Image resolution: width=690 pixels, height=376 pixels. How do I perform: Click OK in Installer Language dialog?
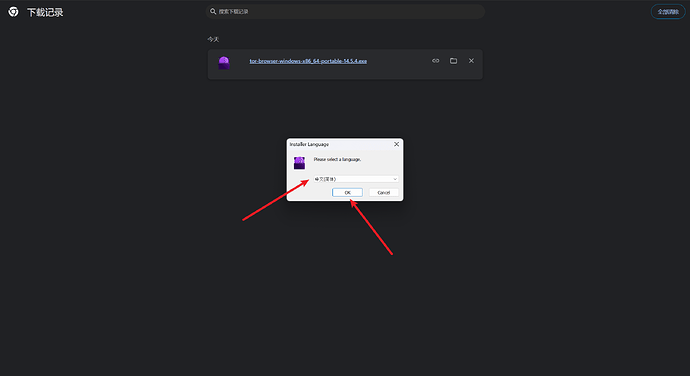click(x=347, y=192)
